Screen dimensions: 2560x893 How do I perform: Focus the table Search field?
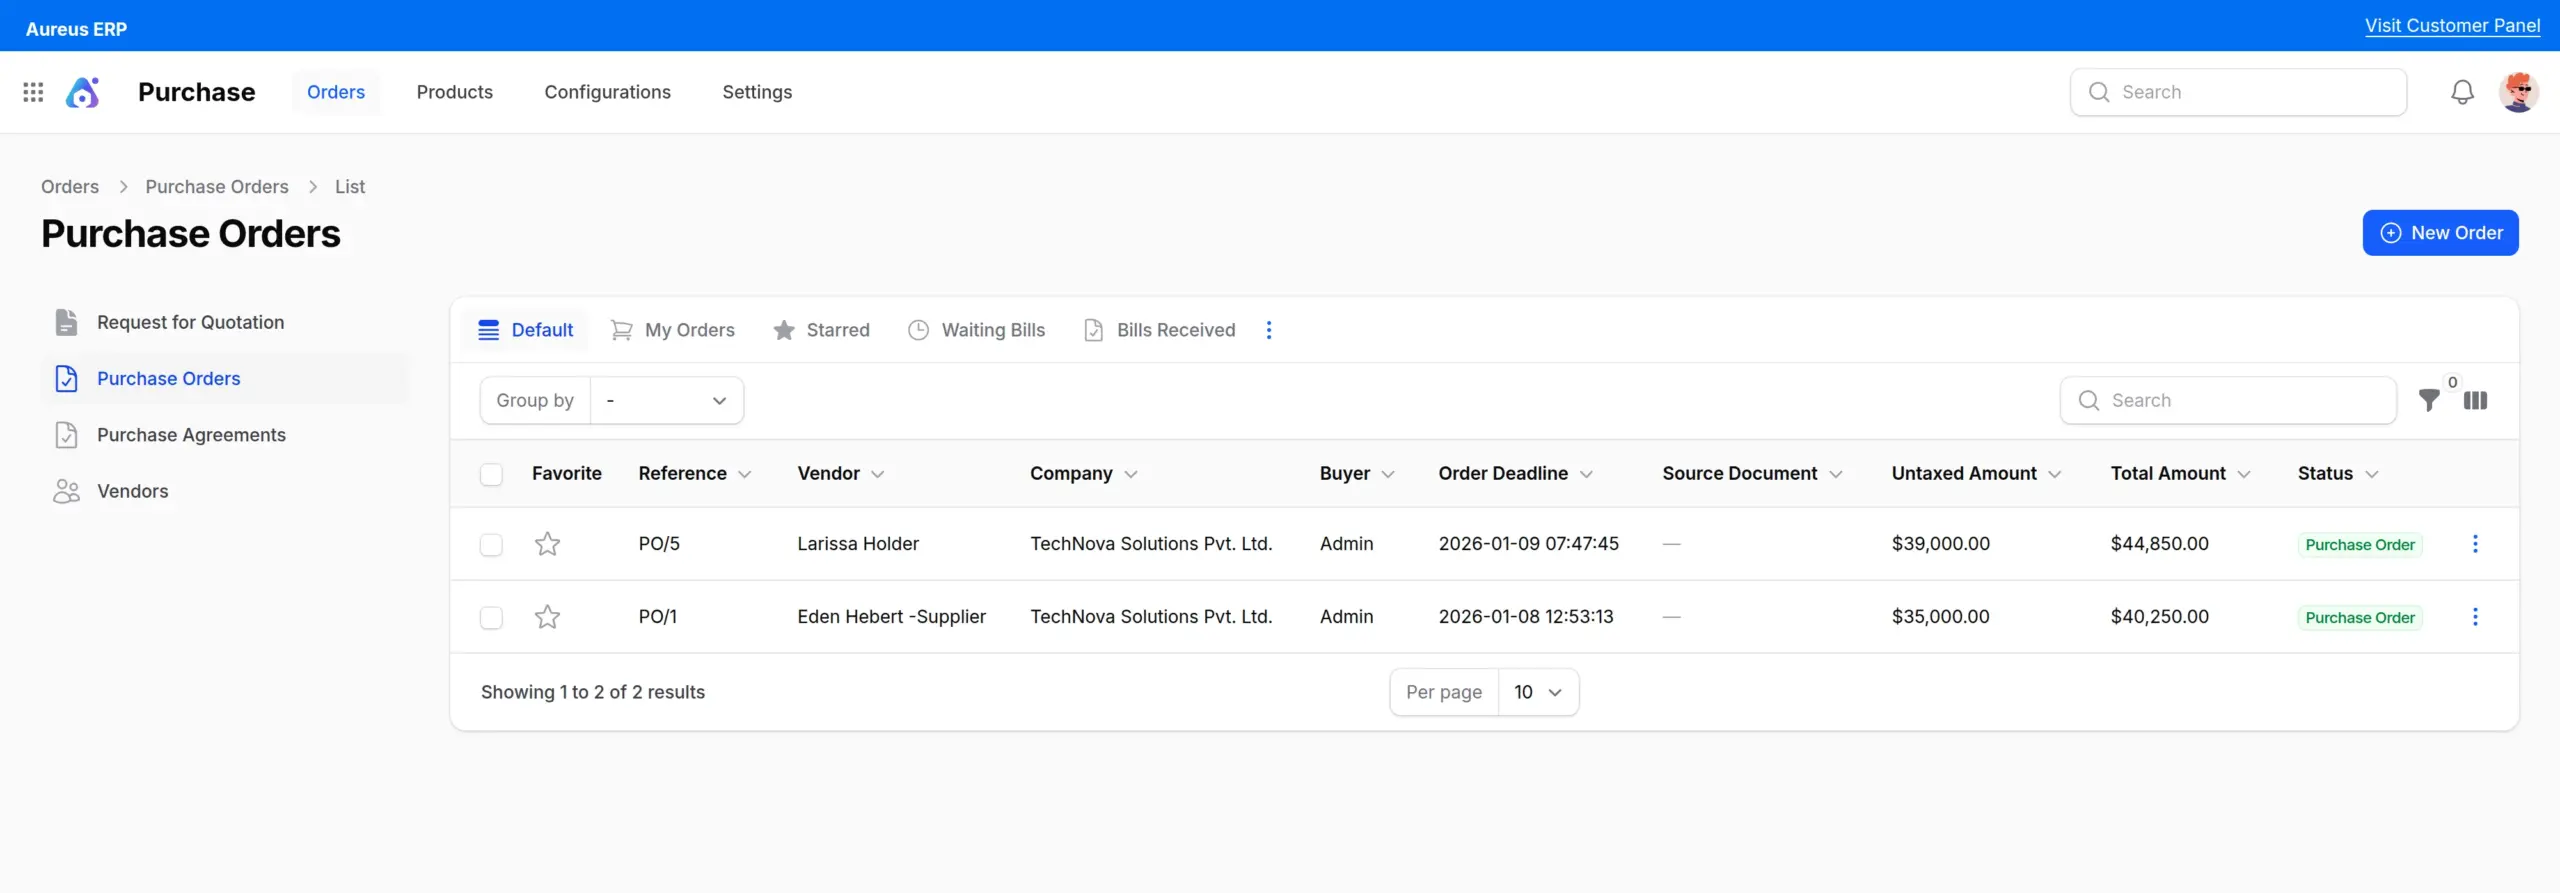(2228, 400)
